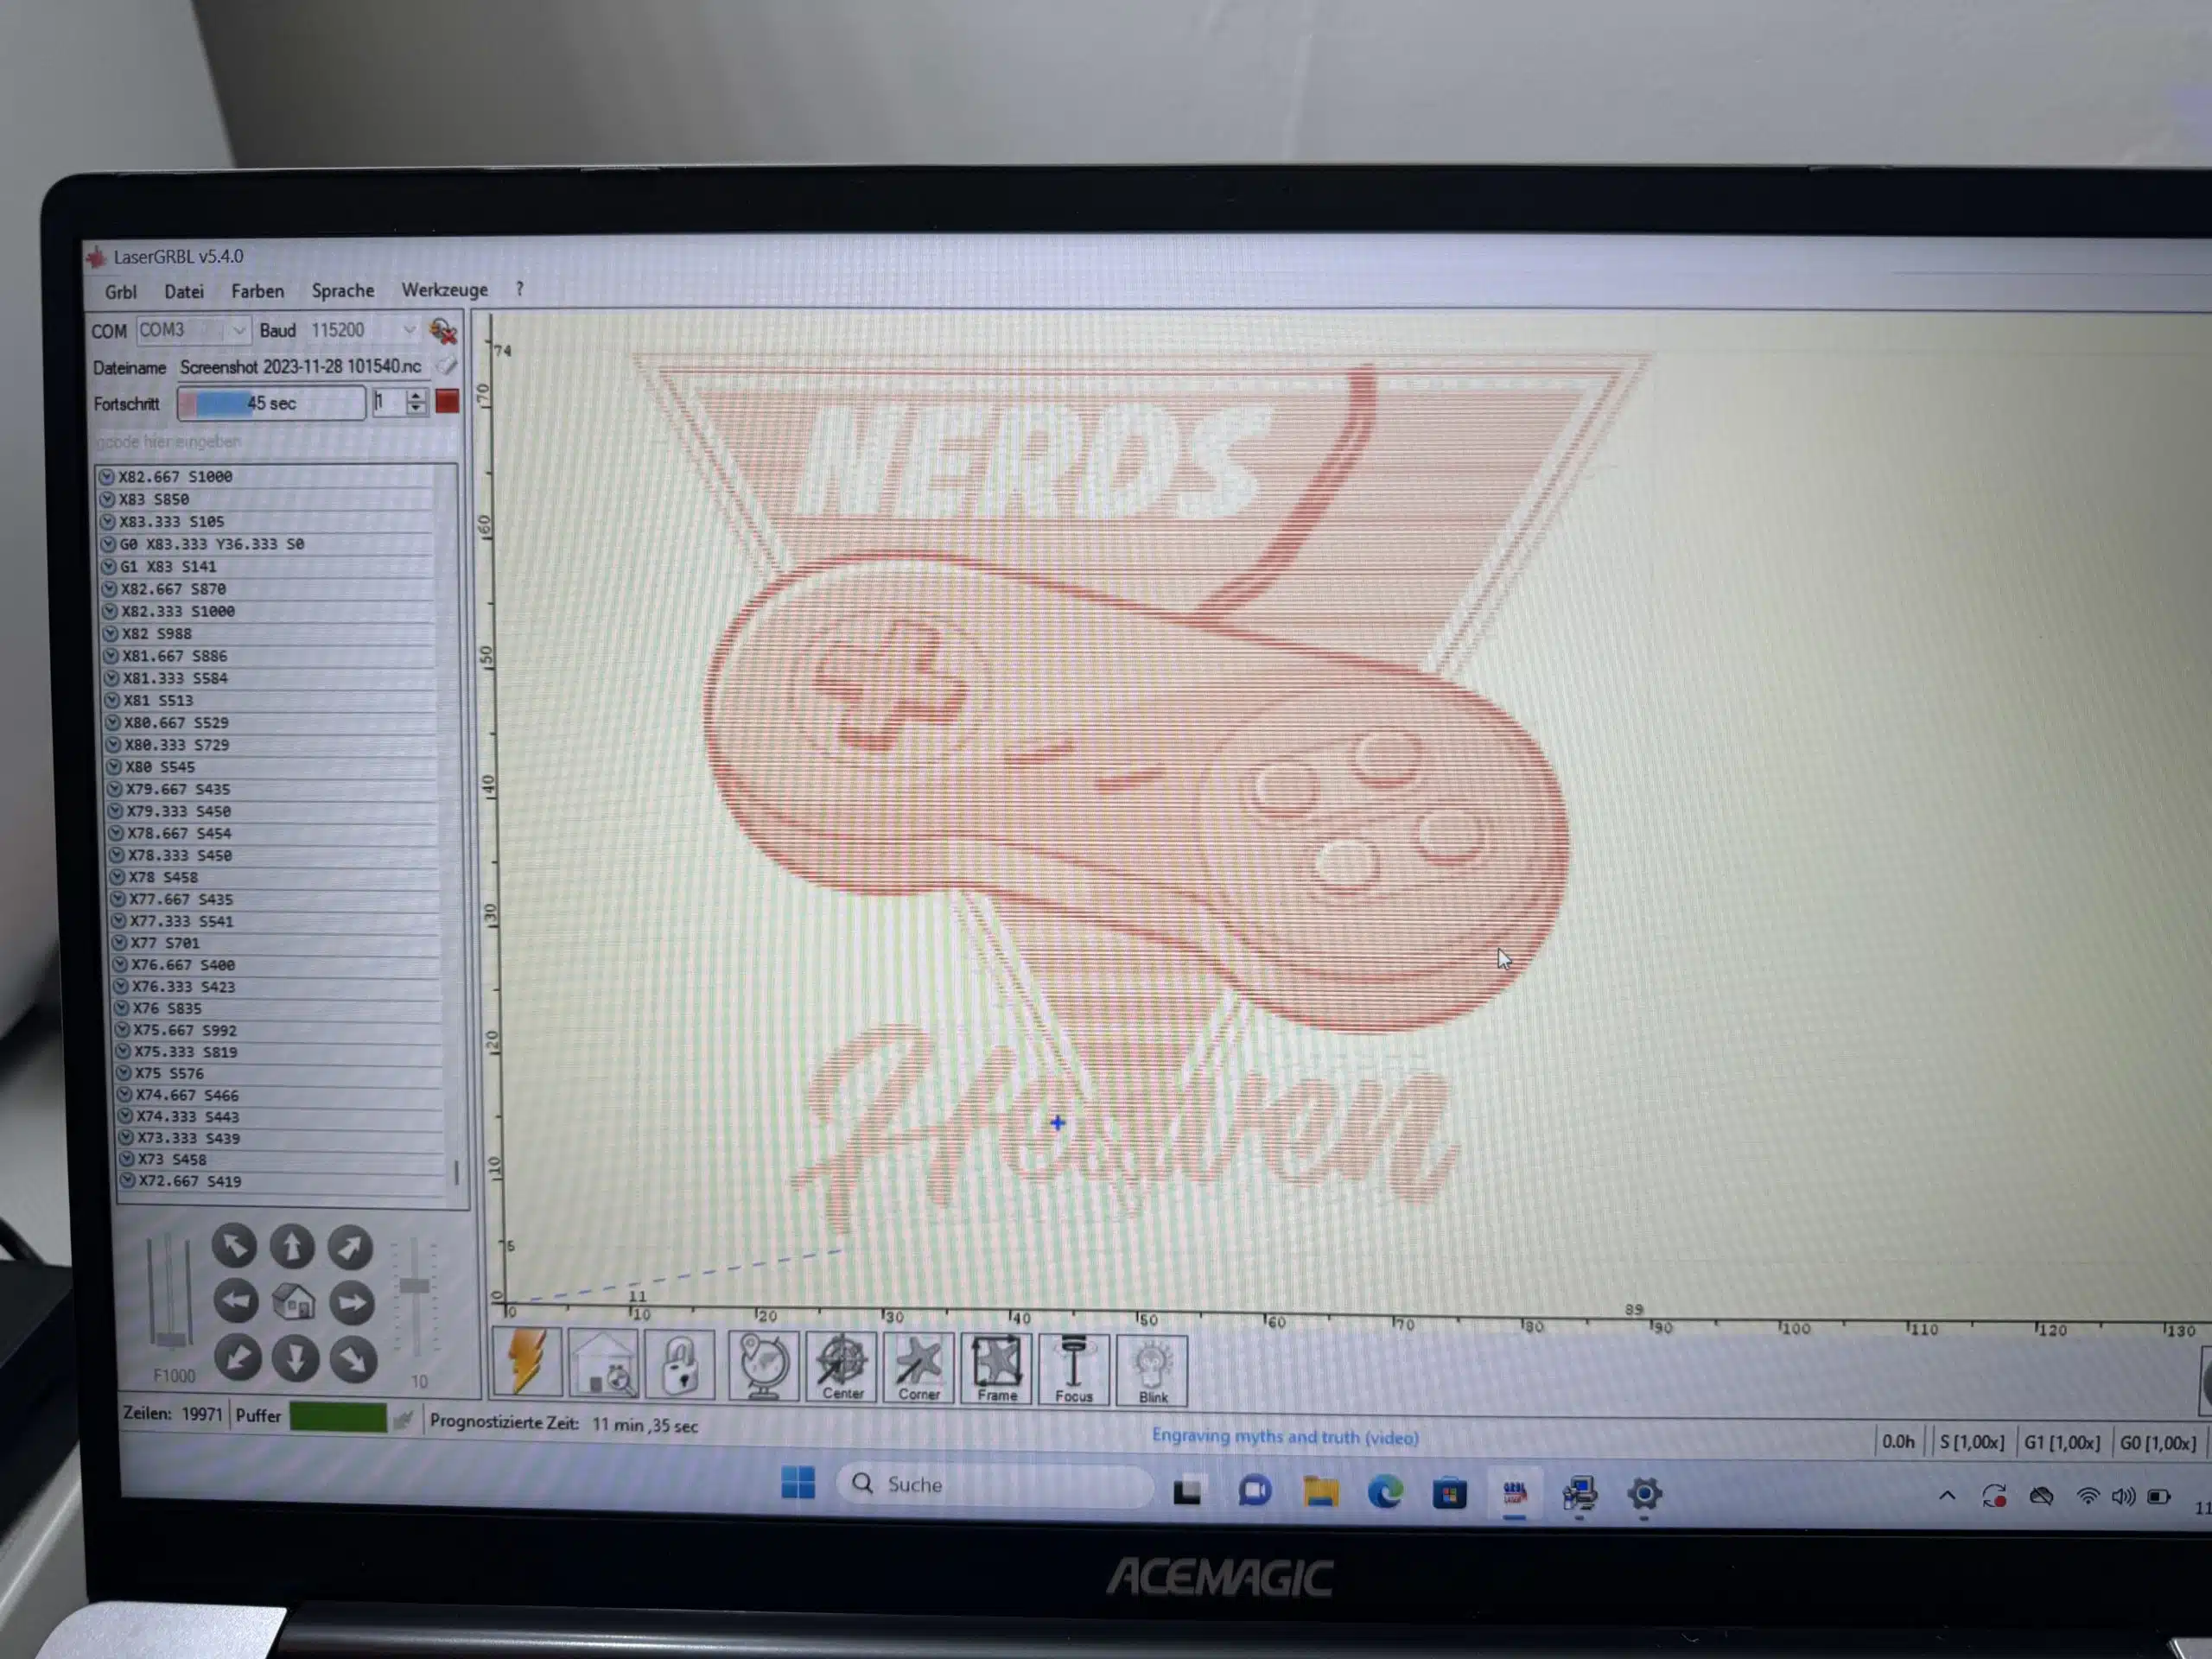Screen dimensions: 2212x1659
Task: Increase the run count stepper value
Action: 417,396
